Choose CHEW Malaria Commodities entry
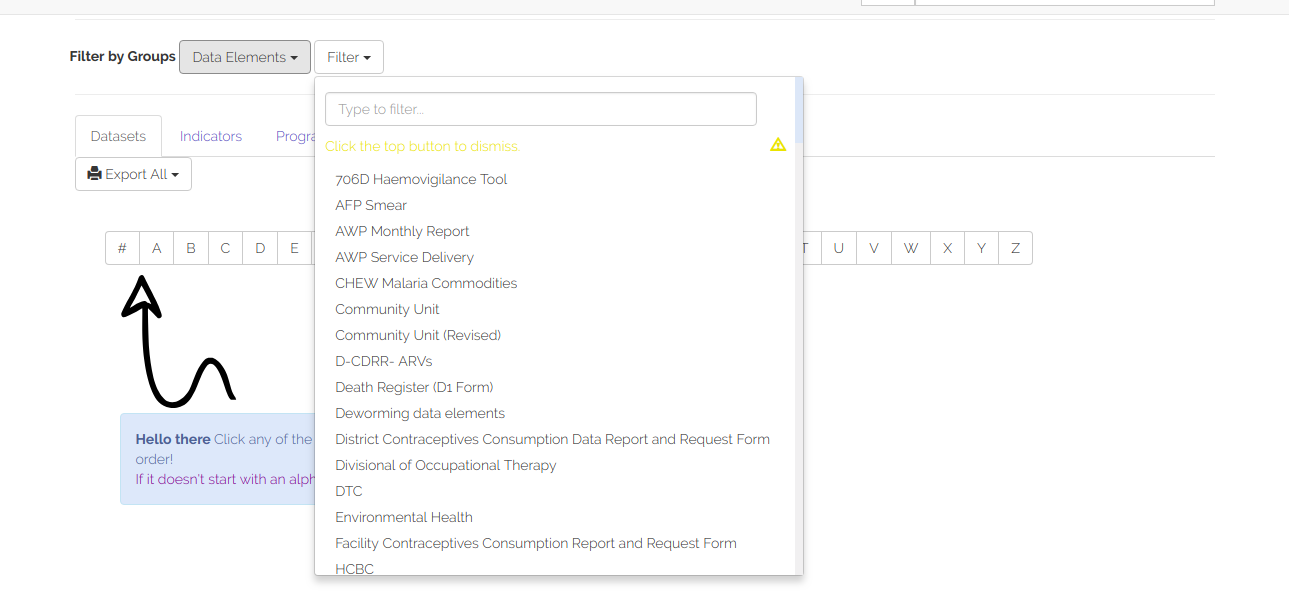The image size is (1289, 597). click(426, 283)
